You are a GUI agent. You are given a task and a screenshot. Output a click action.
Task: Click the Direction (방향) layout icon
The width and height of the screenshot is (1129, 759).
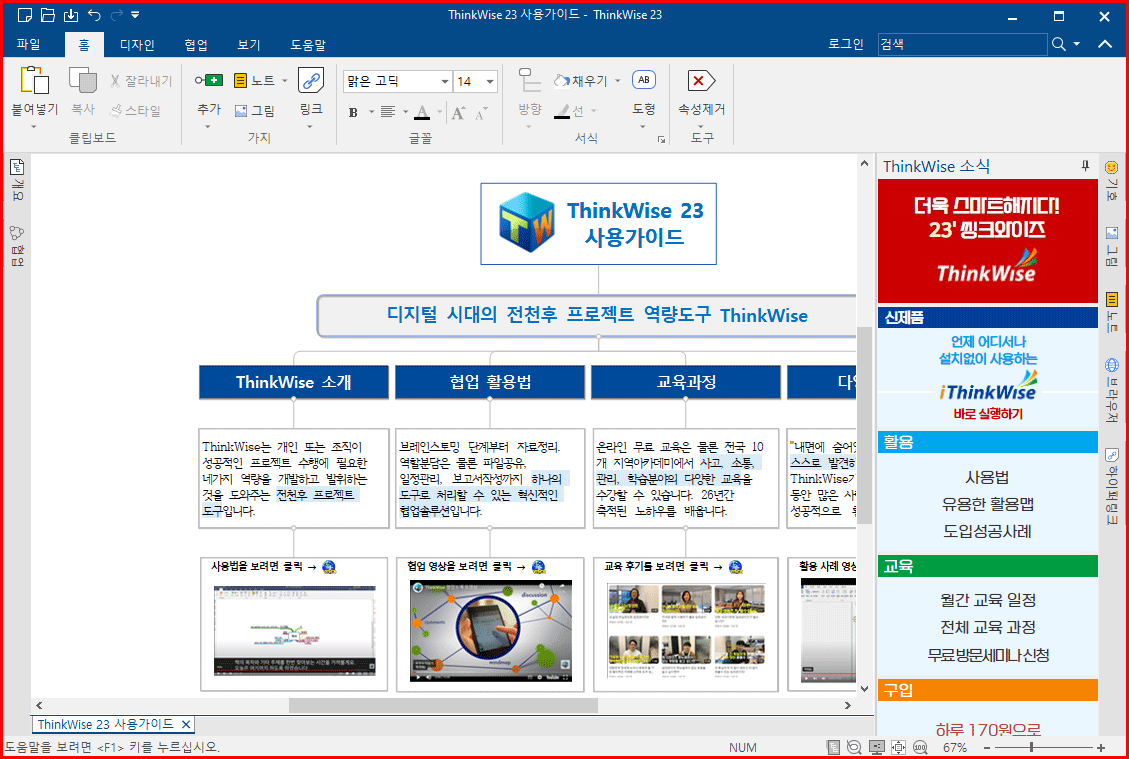click(530, 80)
